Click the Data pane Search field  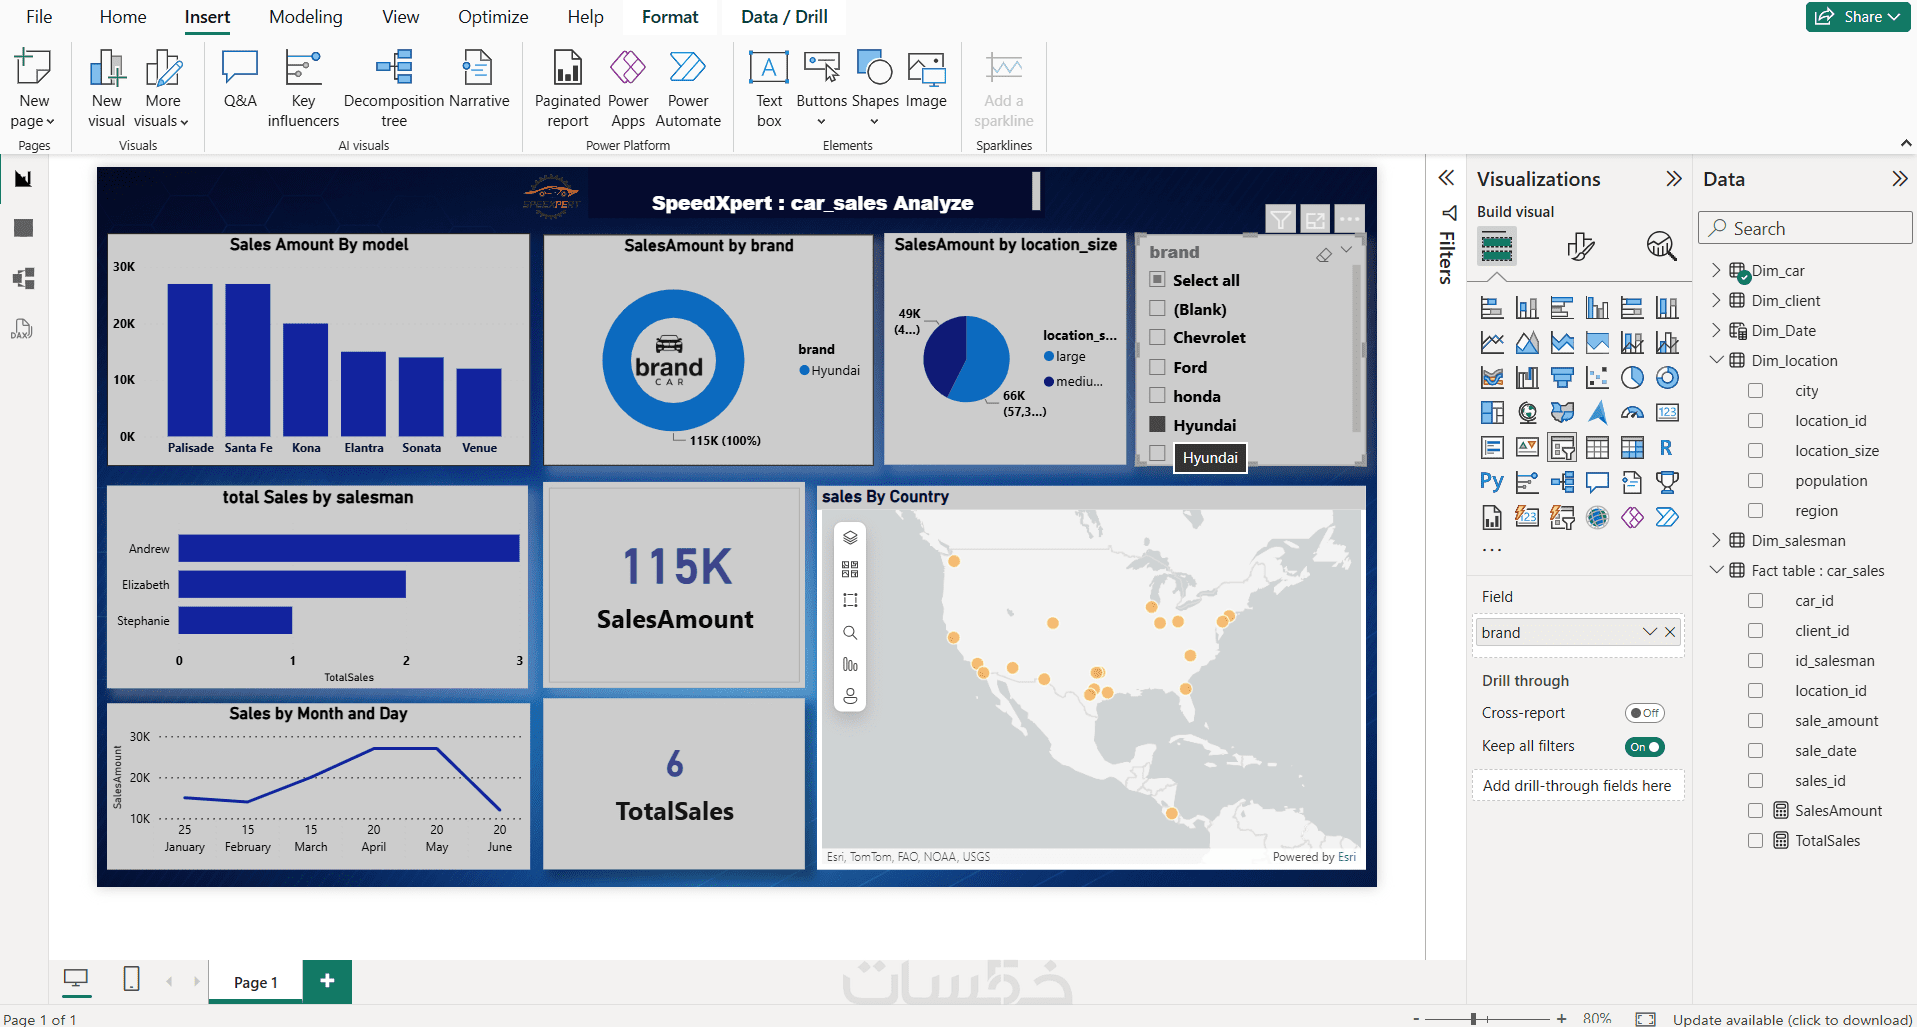(x=1805, y=228)
